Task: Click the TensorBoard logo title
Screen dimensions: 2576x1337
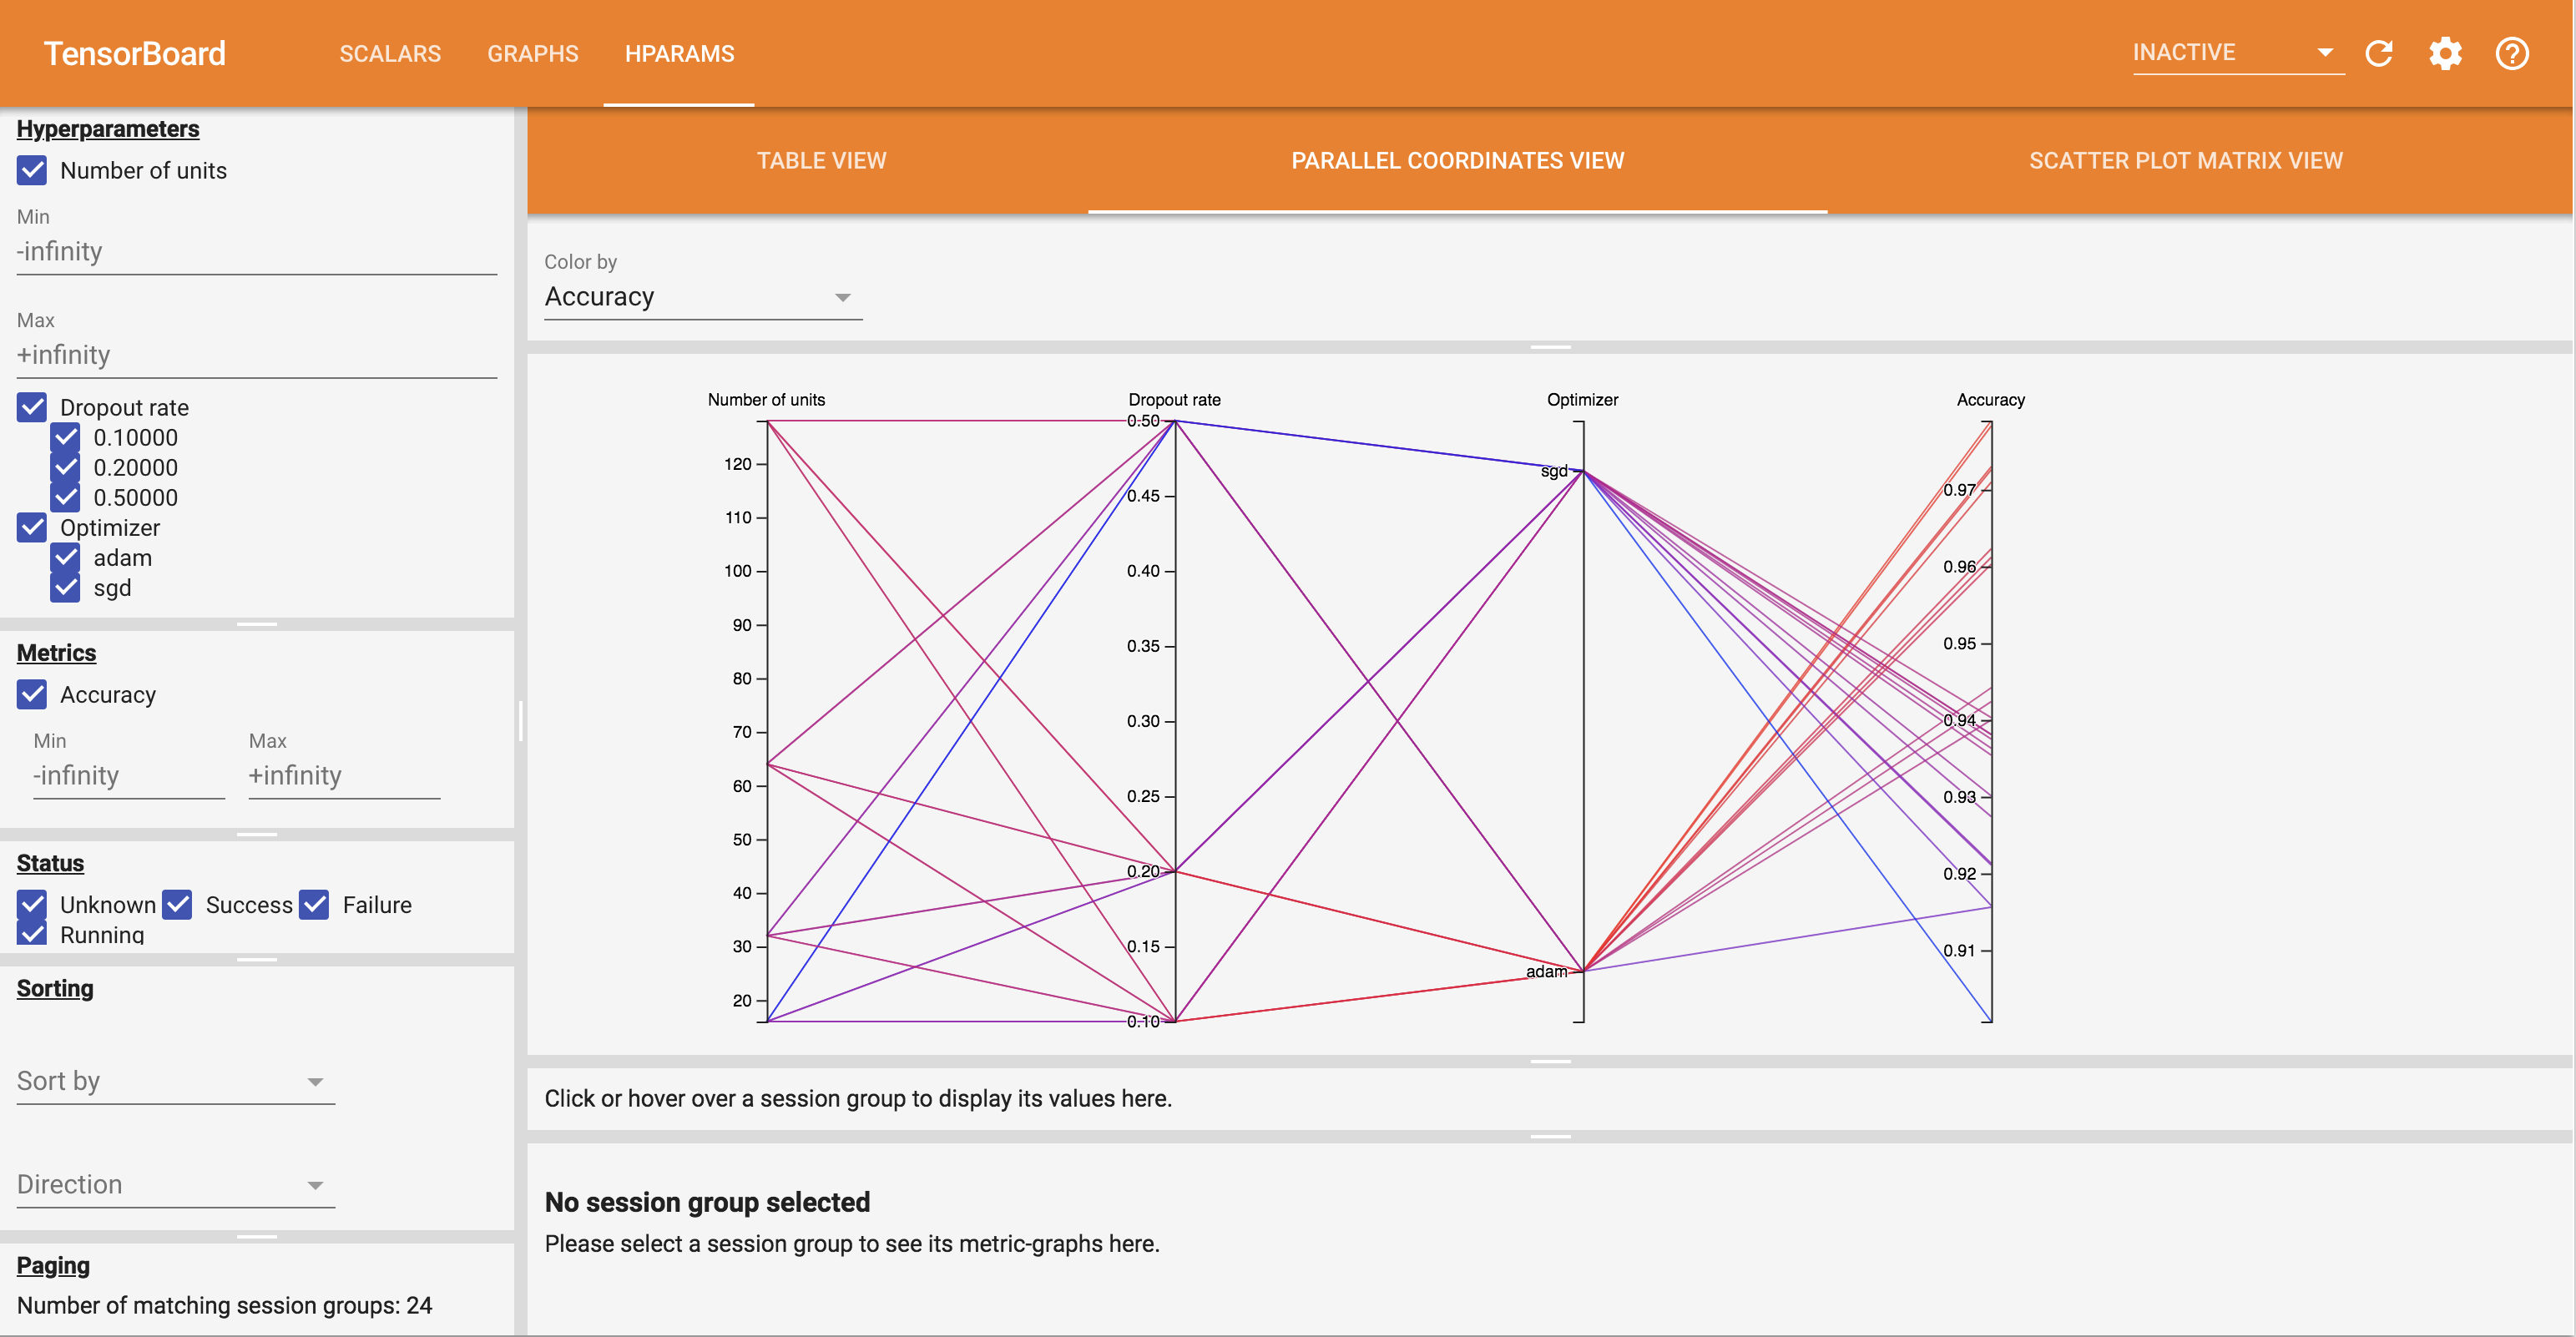Action: pos(134,53)
